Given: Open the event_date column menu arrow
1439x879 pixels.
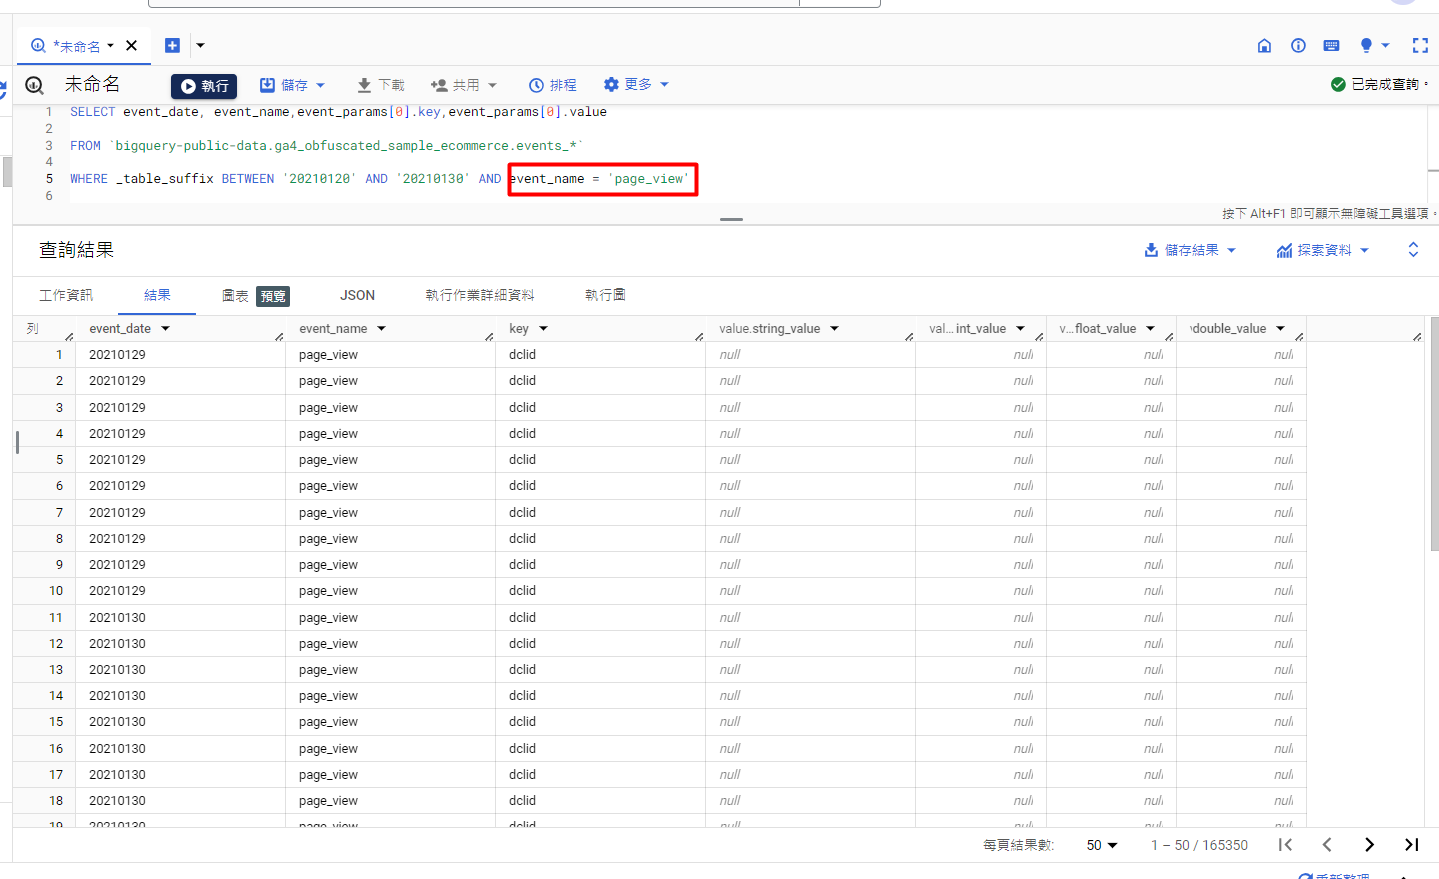Looking at the screenshot, I should point(165,328).
